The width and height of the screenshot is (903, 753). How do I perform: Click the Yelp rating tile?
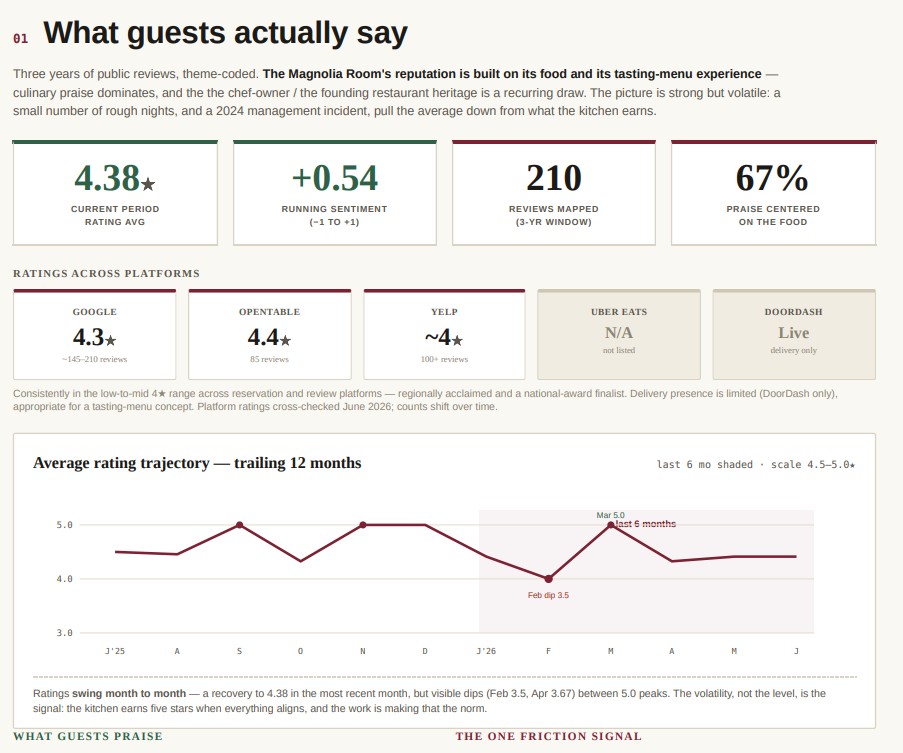tap(444, 334)
